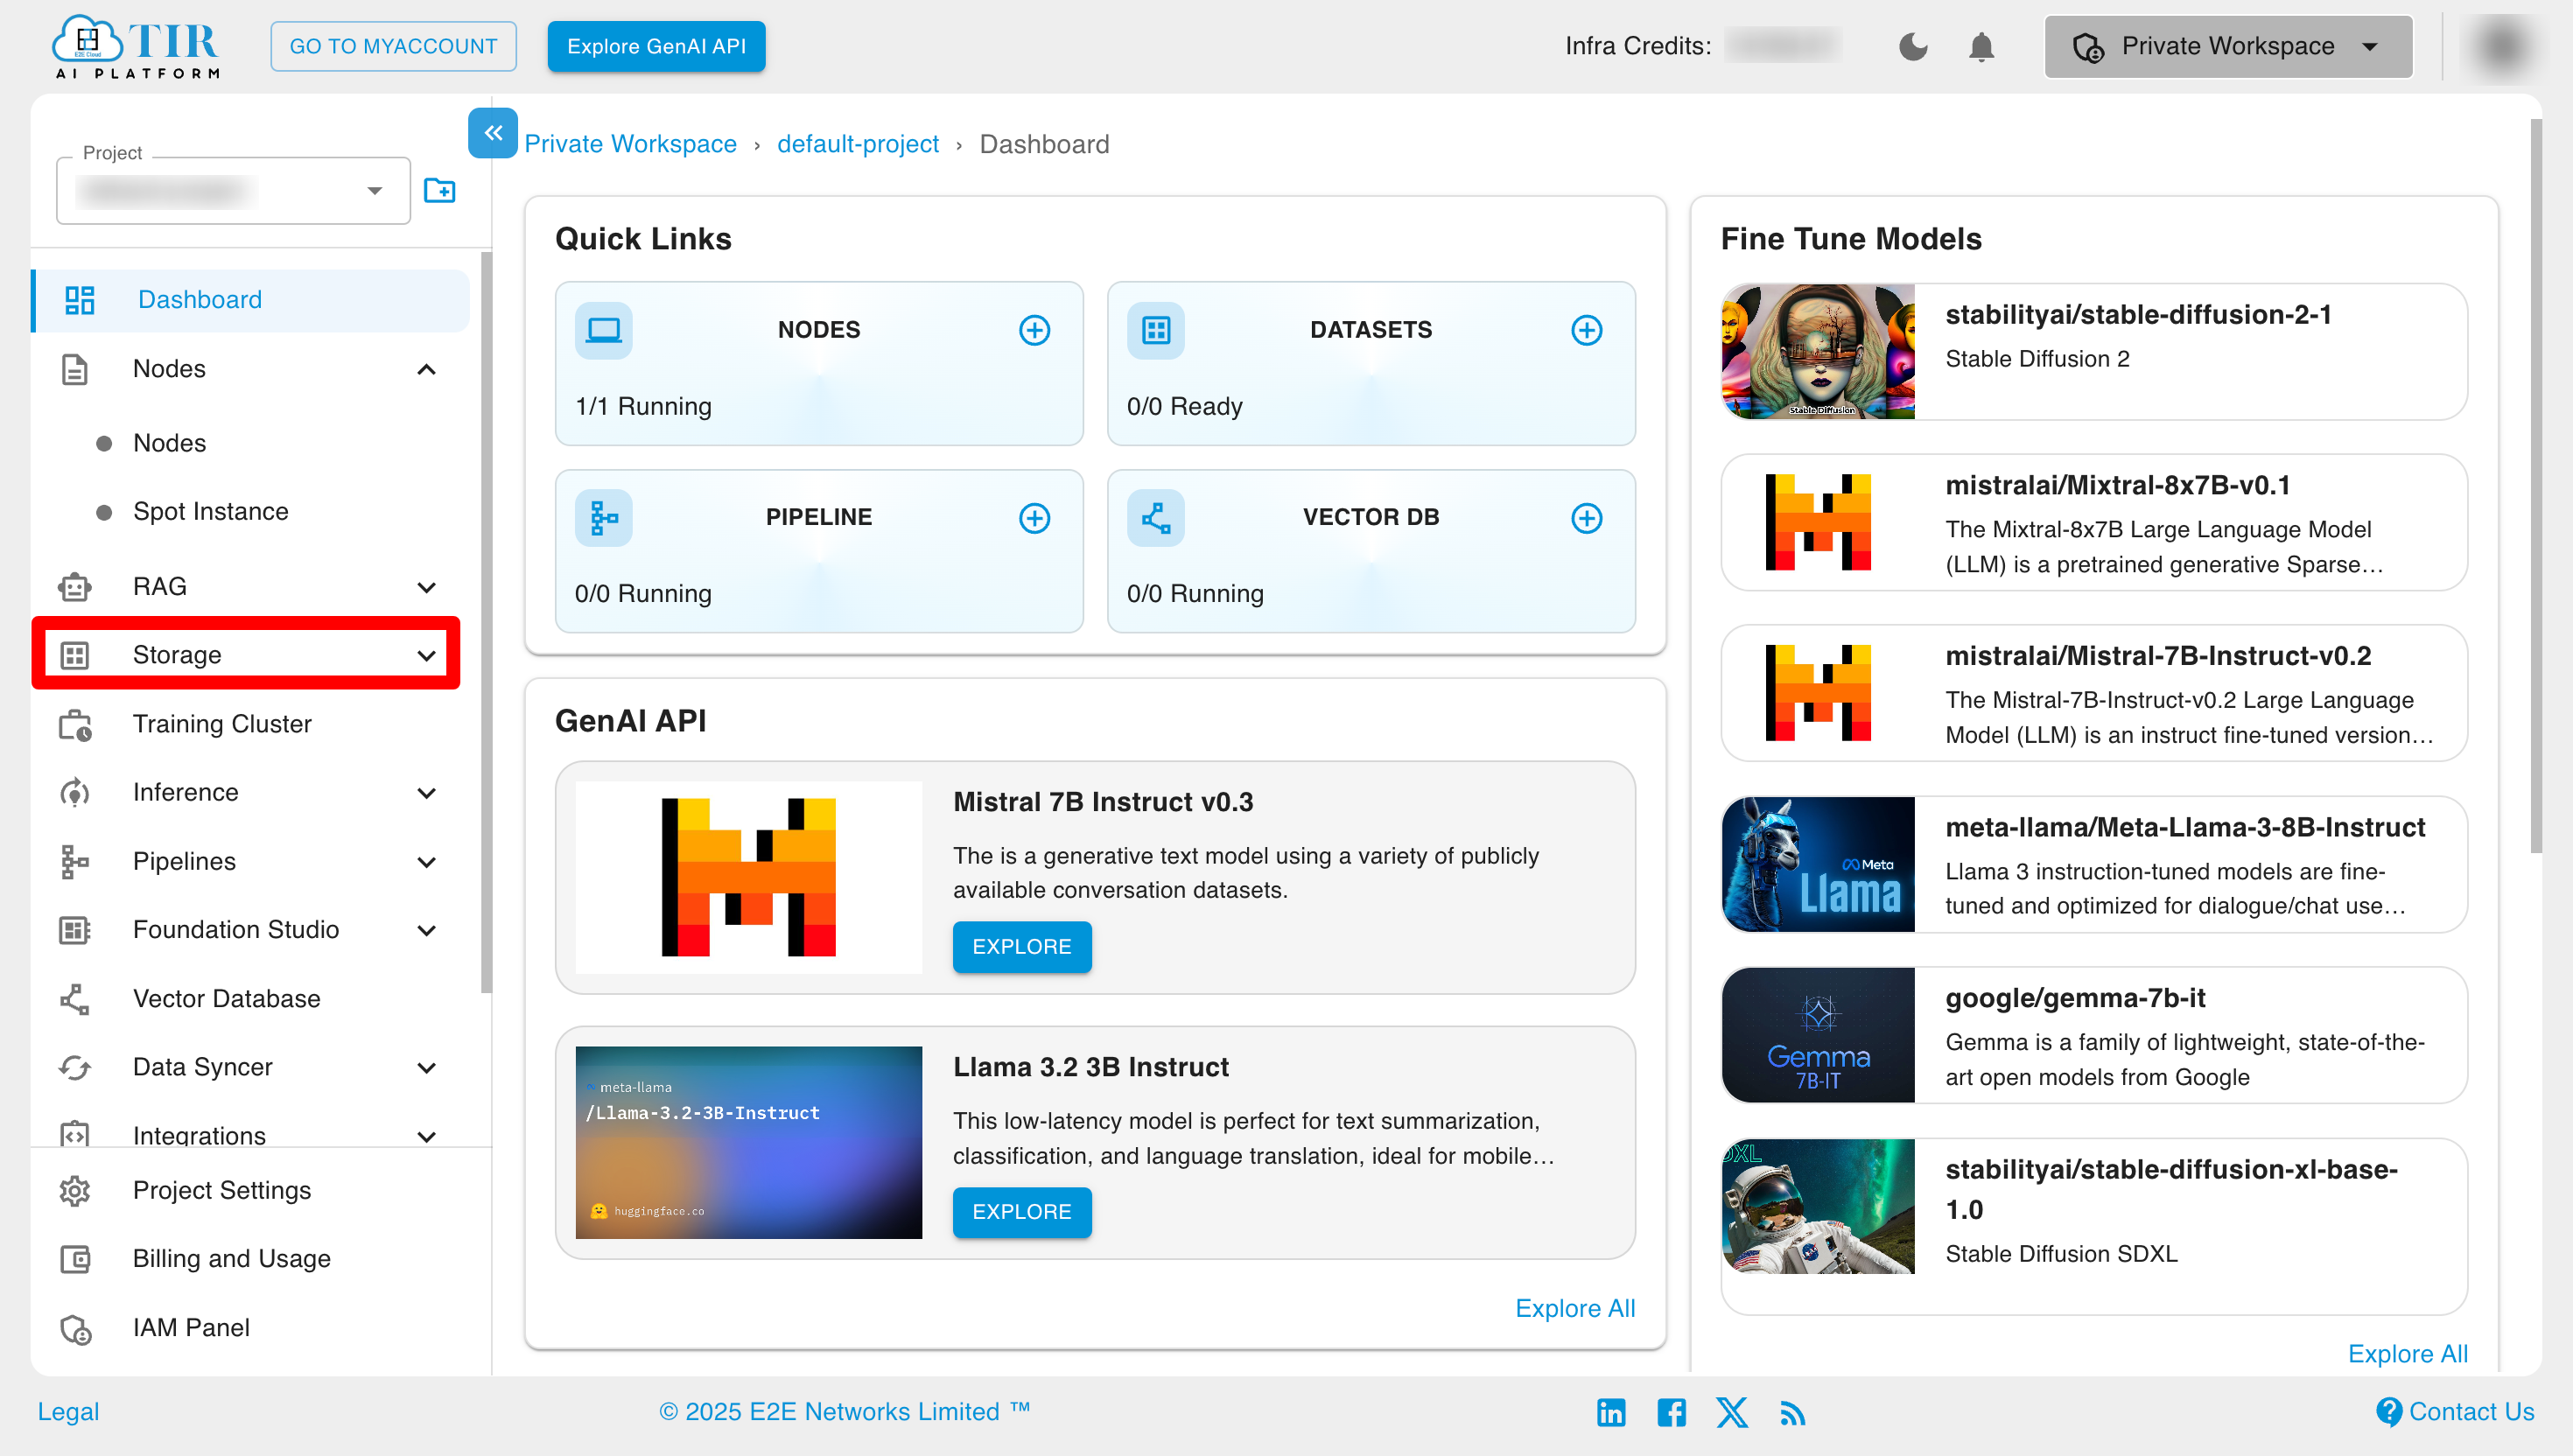Open LinkedIn link in footer
The width and height of the screenshot is (2573, 1456).
pos(1611,1412)
